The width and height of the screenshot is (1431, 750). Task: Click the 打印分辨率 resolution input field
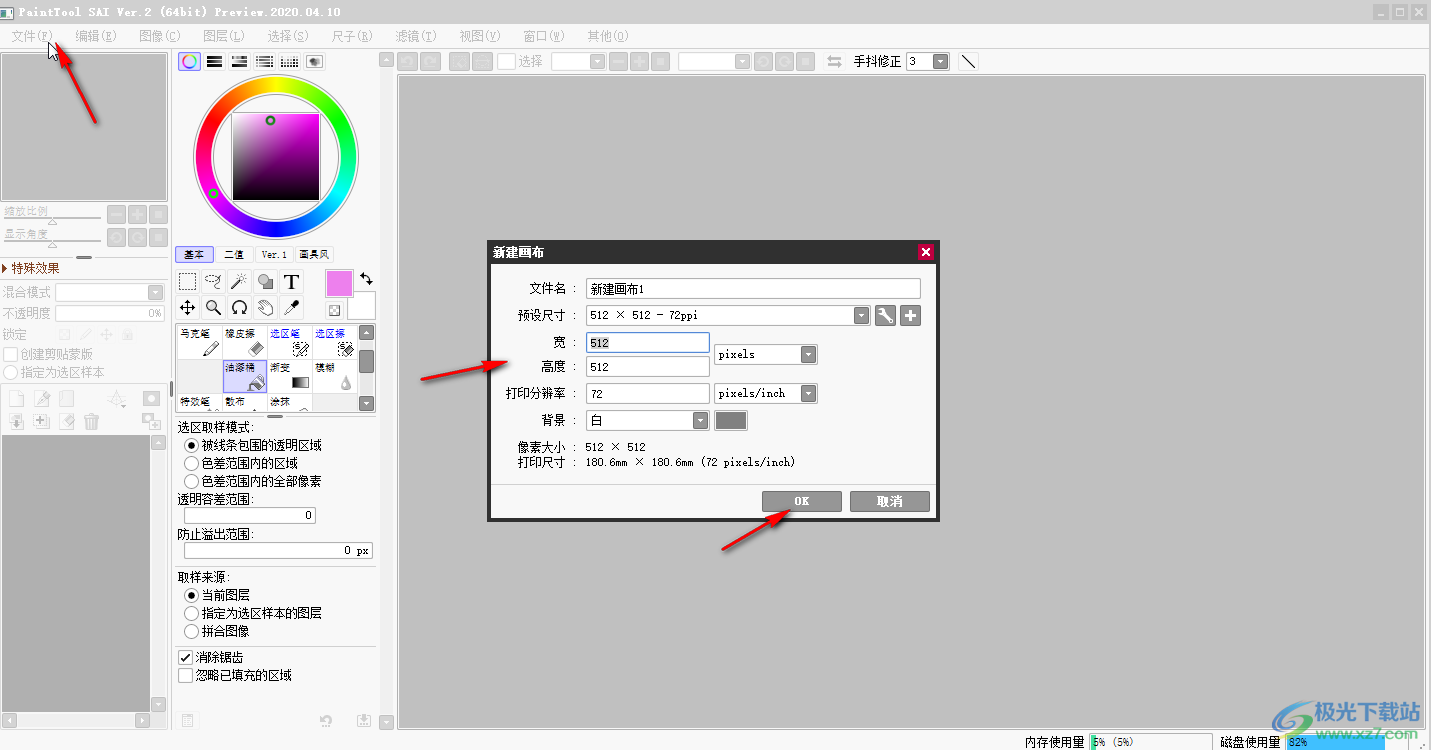(648, 394)
